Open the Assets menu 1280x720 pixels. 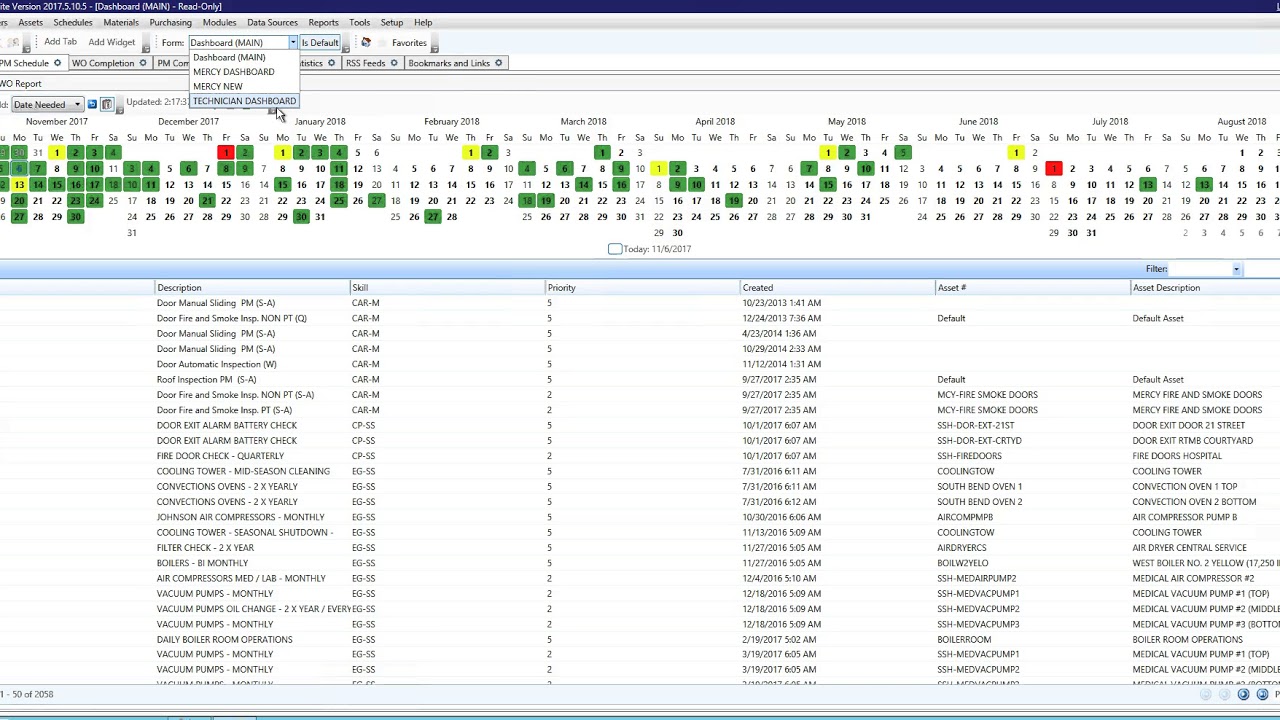pos(30,22)
